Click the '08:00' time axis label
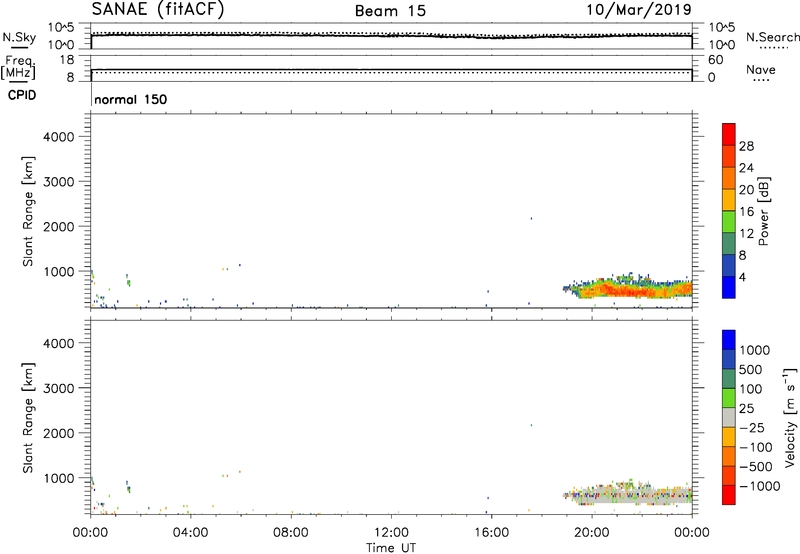Screen dimensions: 800x554 [x=291, y=533]
